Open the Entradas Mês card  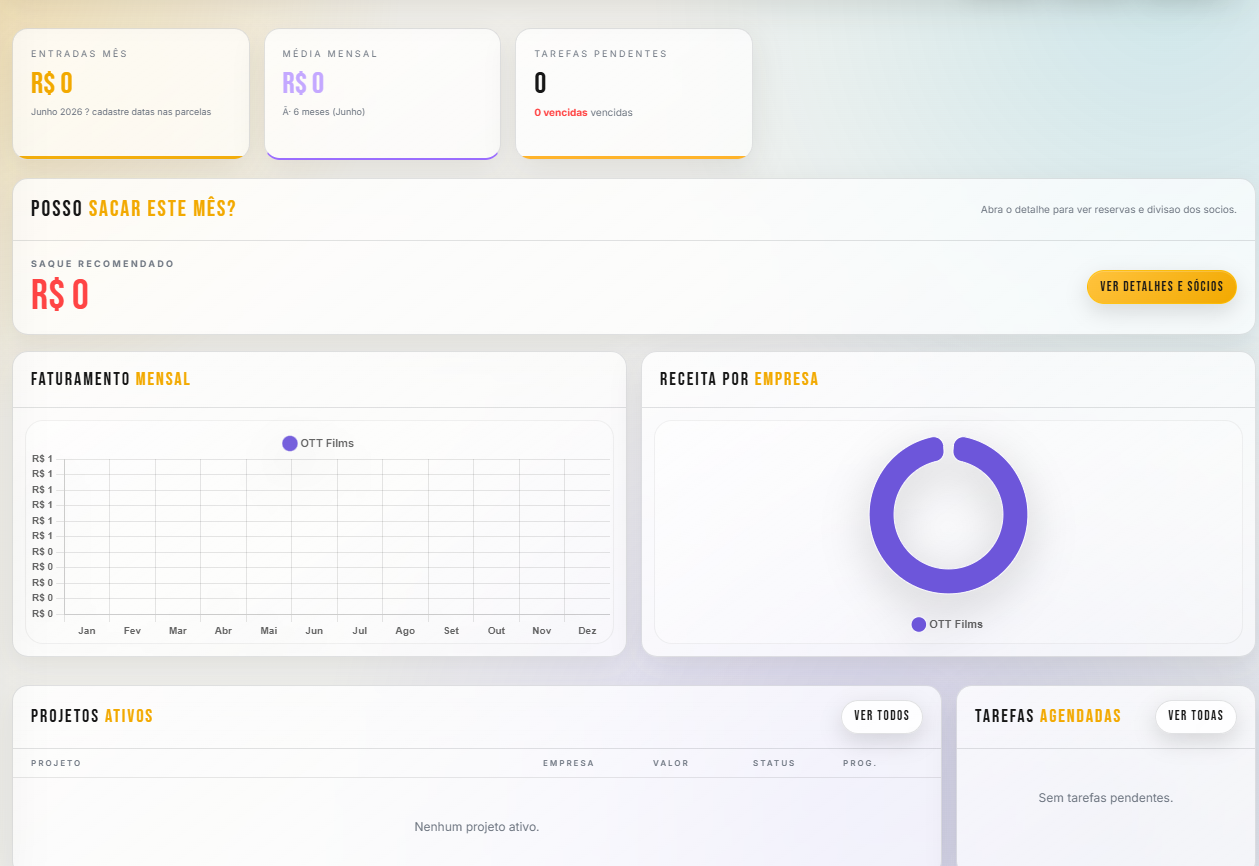point(130,94)
